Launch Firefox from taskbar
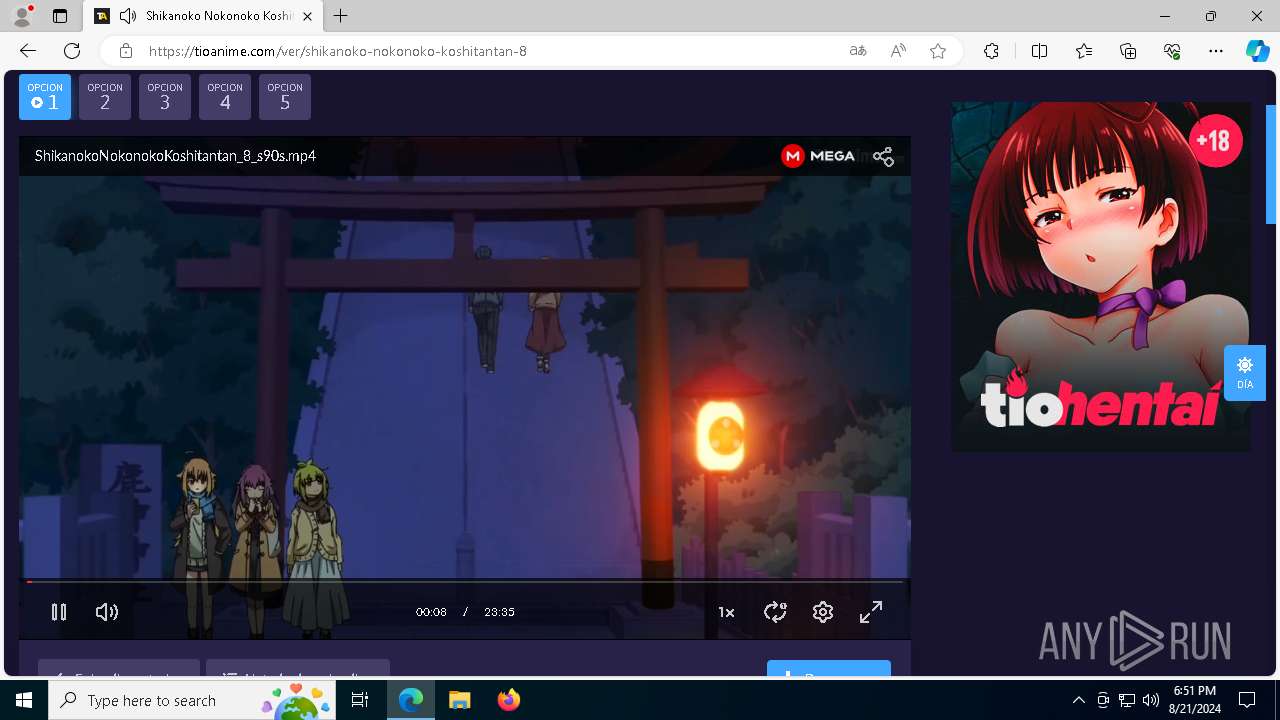1280x720 pixels. 508,700
